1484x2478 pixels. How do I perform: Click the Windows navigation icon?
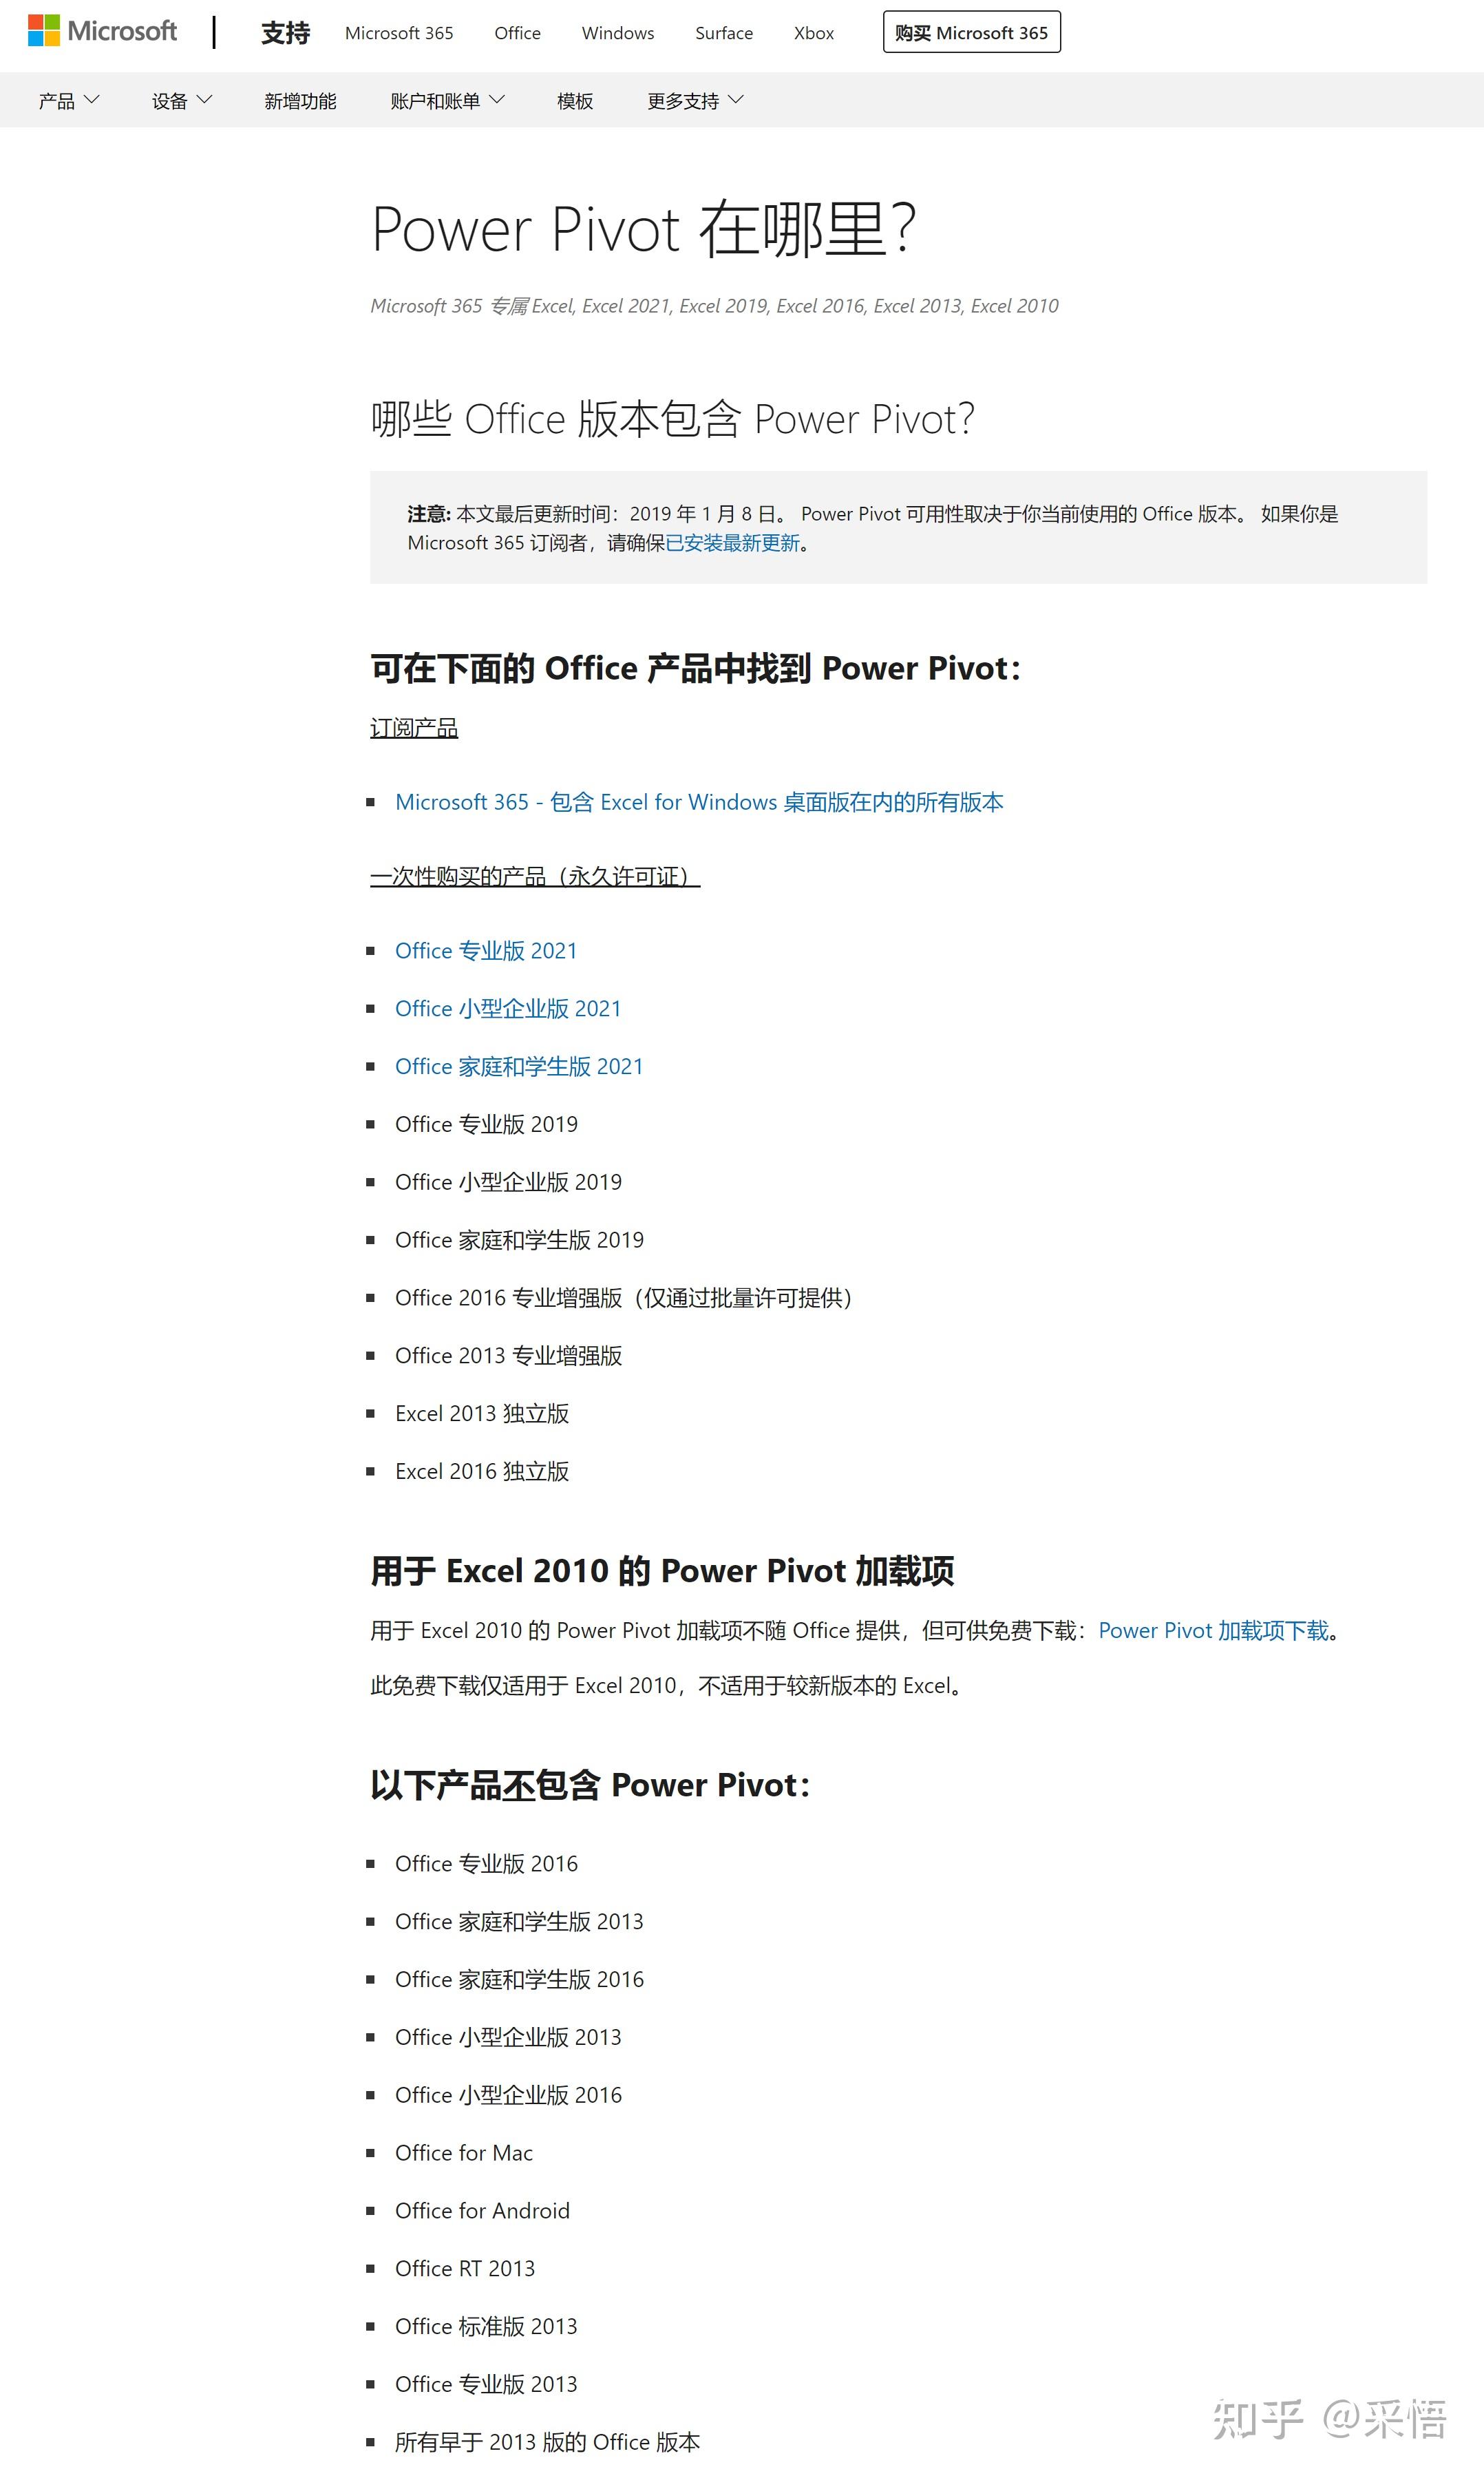tap(617, 32)
